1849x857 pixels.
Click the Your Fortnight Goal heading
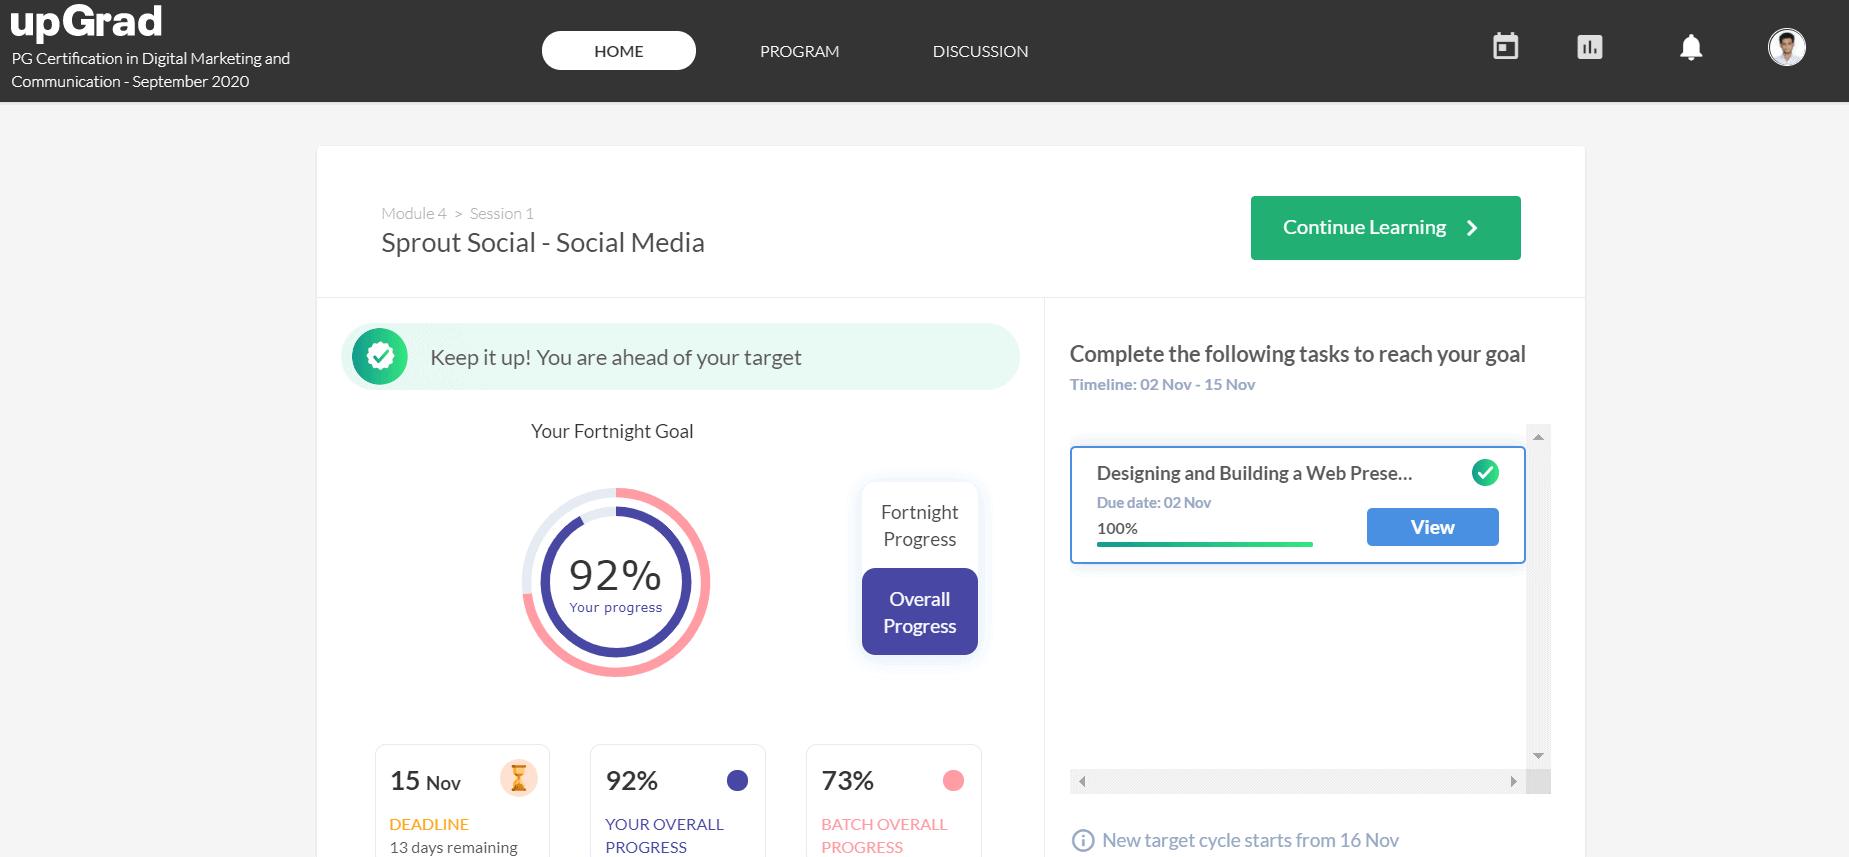click(612, 431)
